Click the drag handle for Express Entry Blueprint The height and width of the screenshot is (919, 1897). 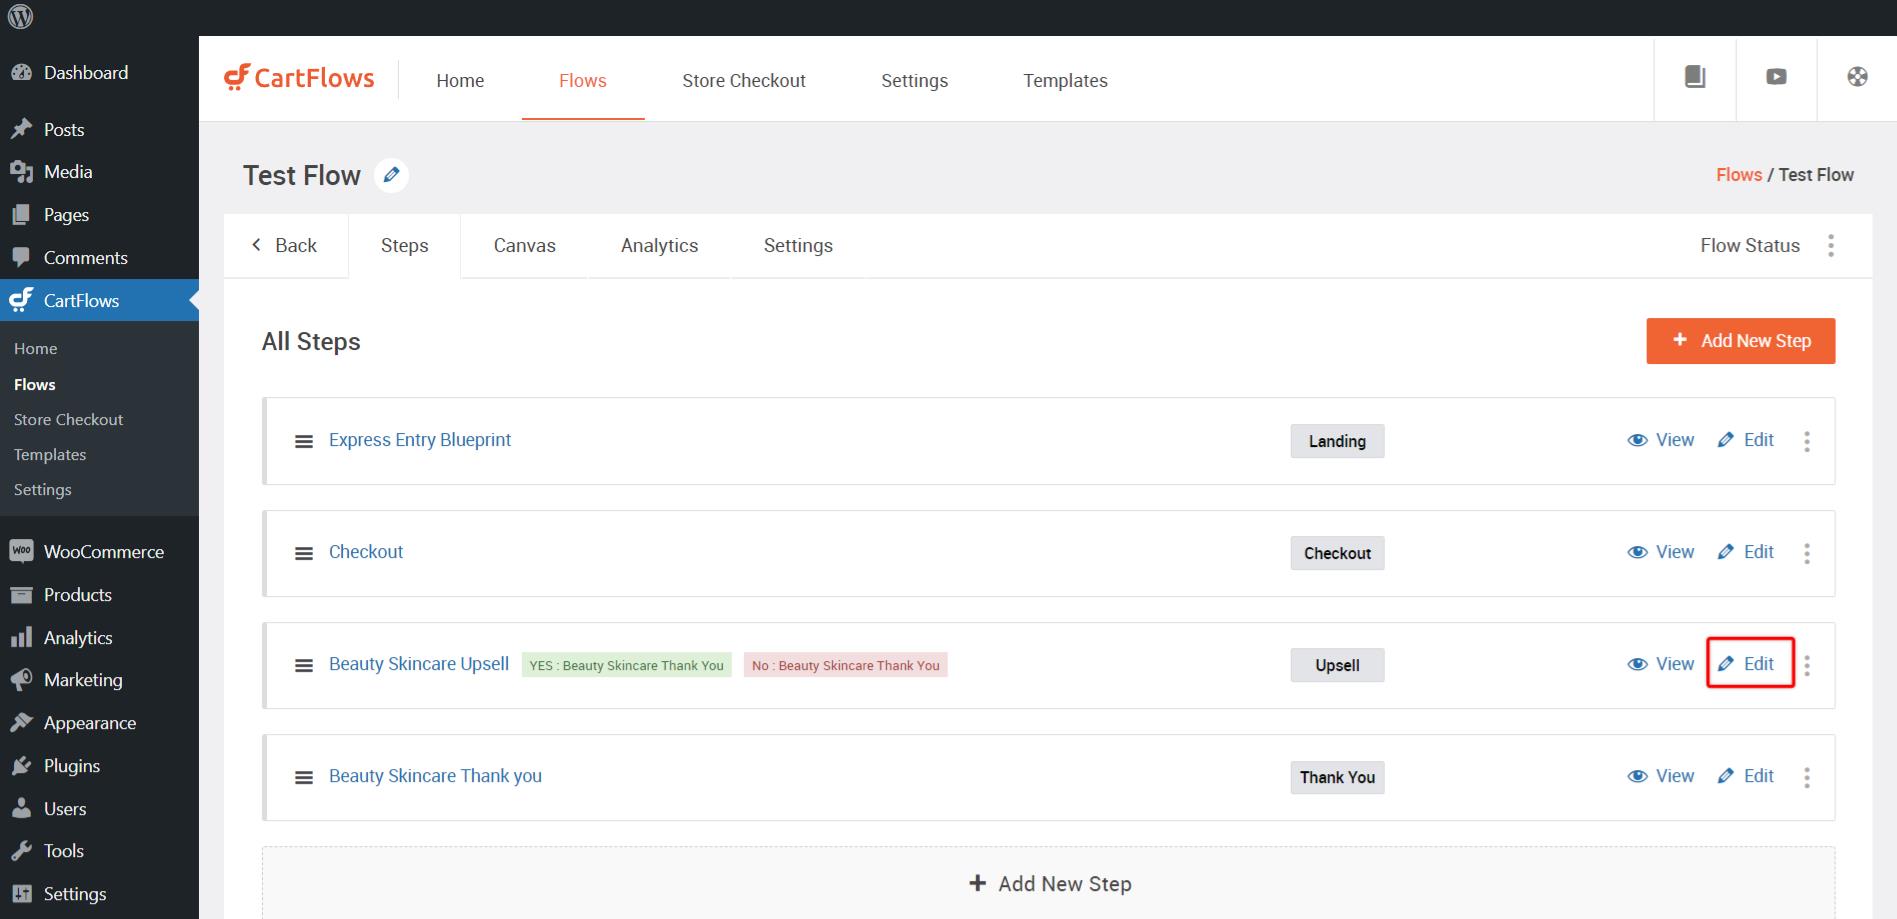pyautogui.click(x=304, y=441)
